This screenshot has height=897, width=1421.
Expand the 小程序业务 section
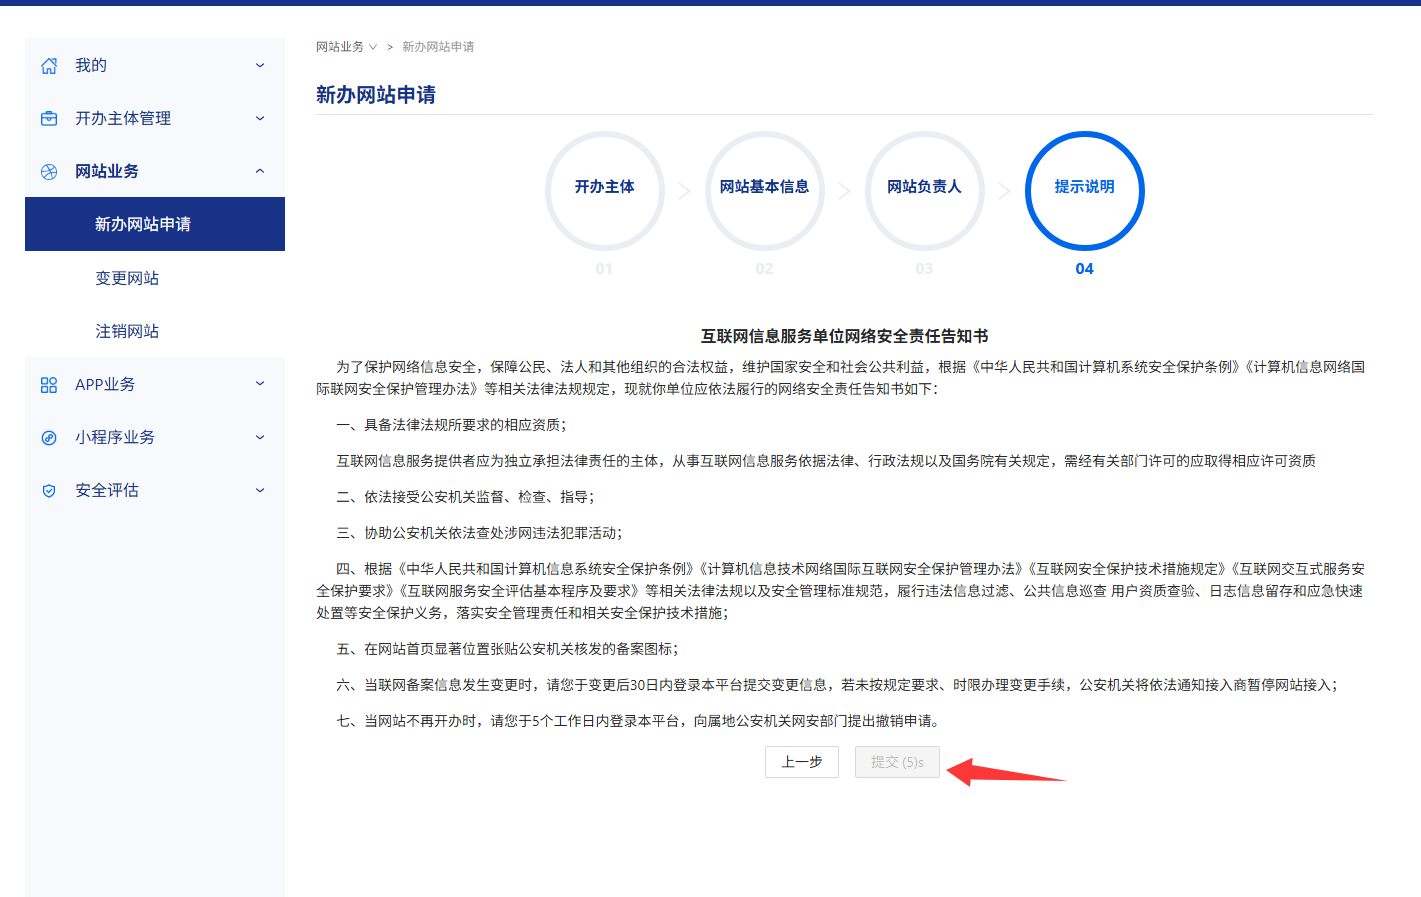click(259, 437)
